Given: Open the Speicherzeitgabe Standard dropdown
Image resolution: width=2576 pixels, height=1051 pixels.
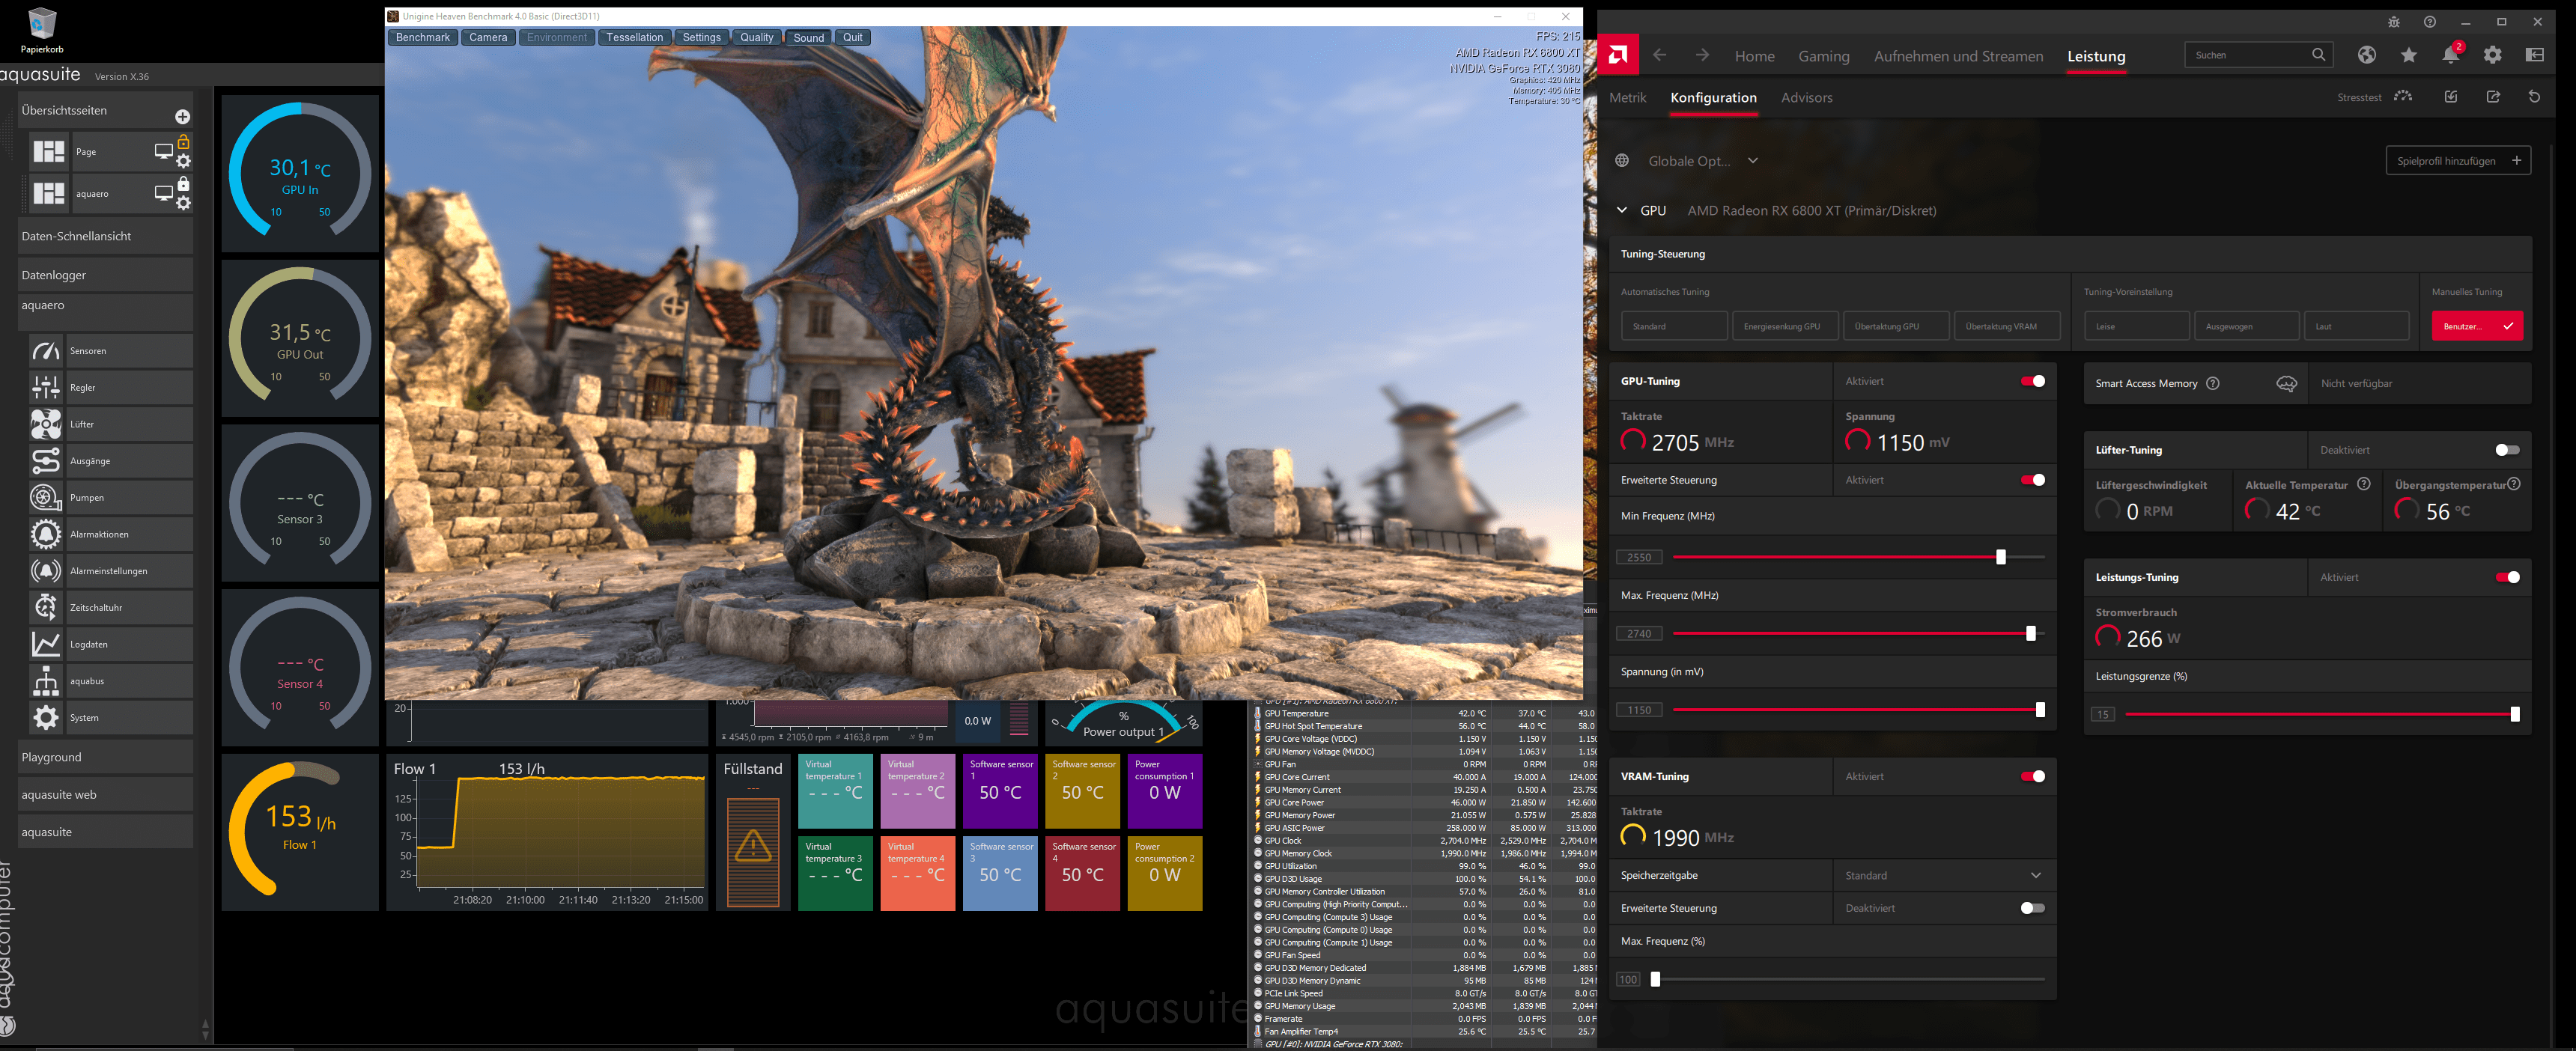Looking at the screenshot, I should tap(1943, 876).
